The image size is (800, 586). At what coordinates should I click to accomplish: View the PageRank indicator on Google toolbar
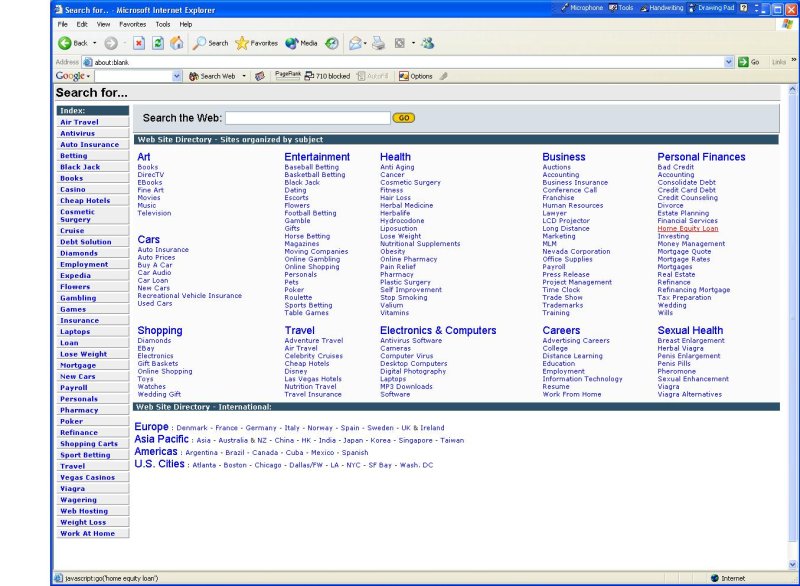point(288,75)
